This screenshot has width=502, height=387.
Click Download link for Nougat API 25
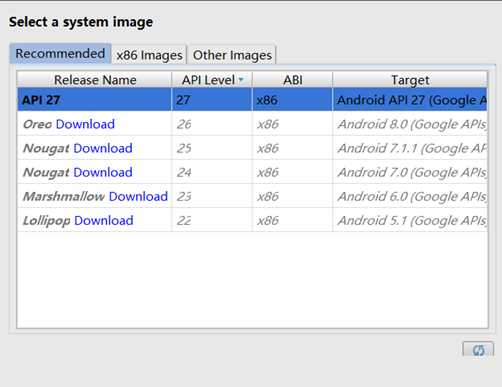(103, 148)
